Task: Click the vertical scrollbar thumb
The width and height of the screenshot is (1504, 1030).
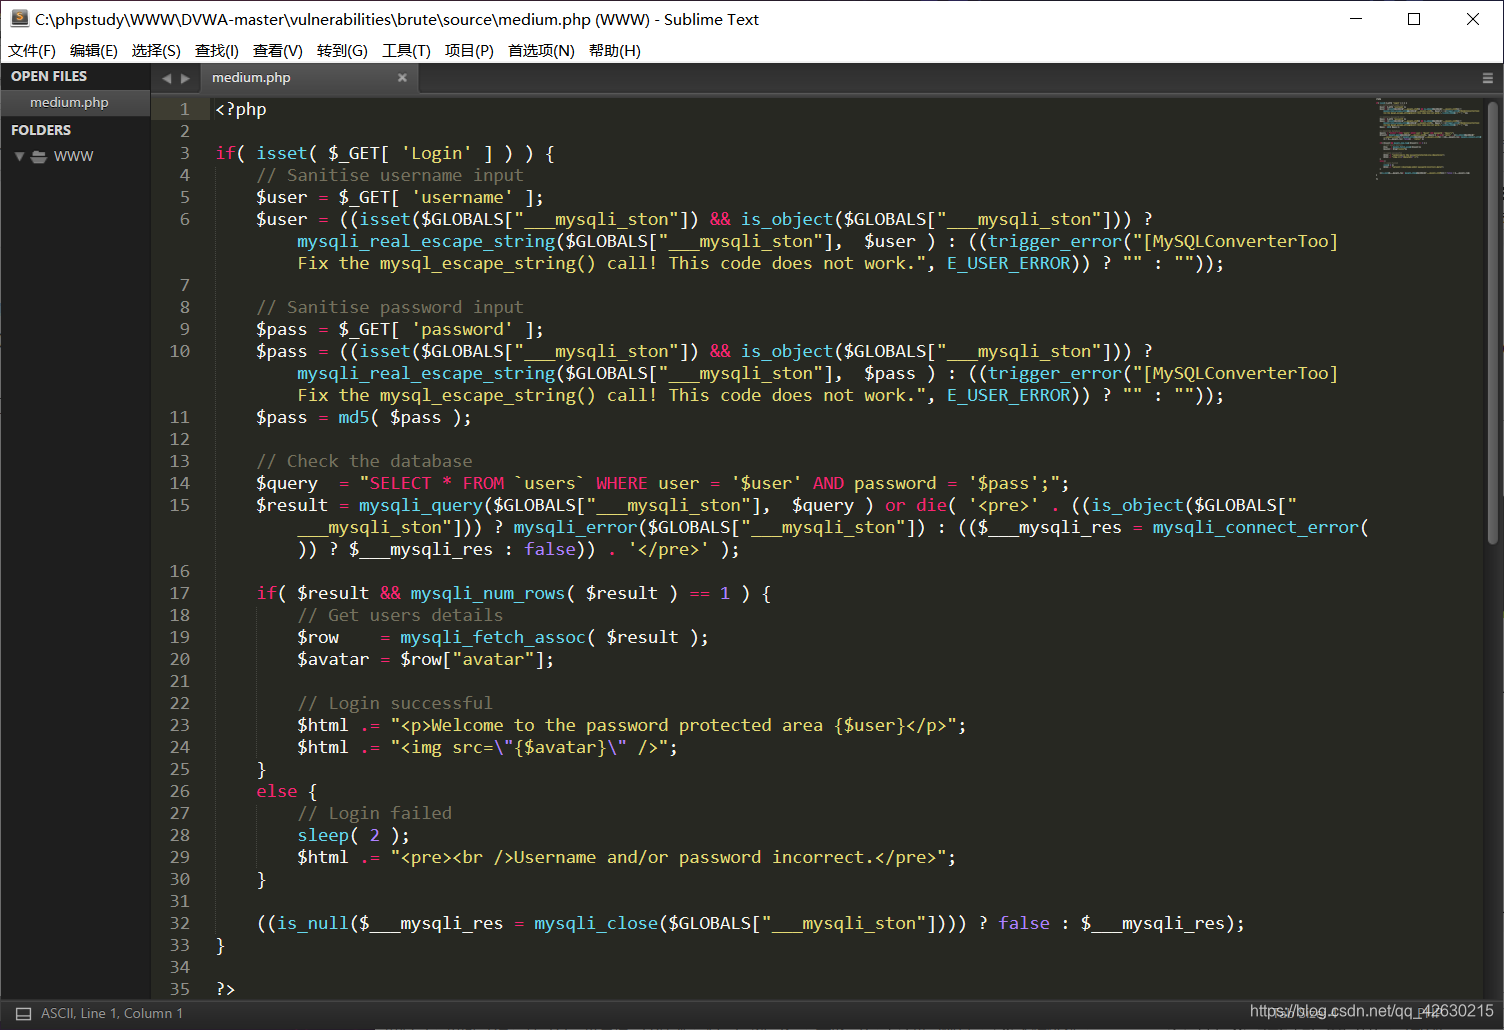Action: click(1493, 323)
